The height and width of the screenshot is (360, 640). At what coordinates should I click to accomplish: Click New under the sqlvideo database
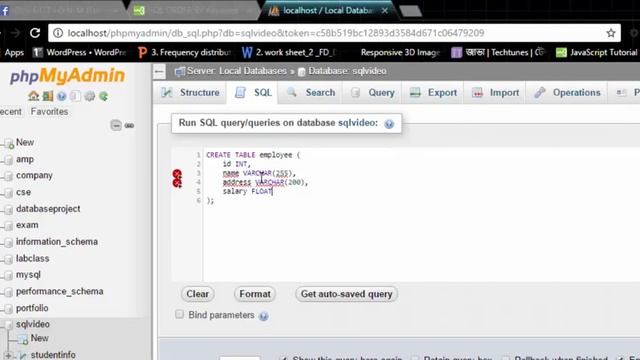[39, 338]
